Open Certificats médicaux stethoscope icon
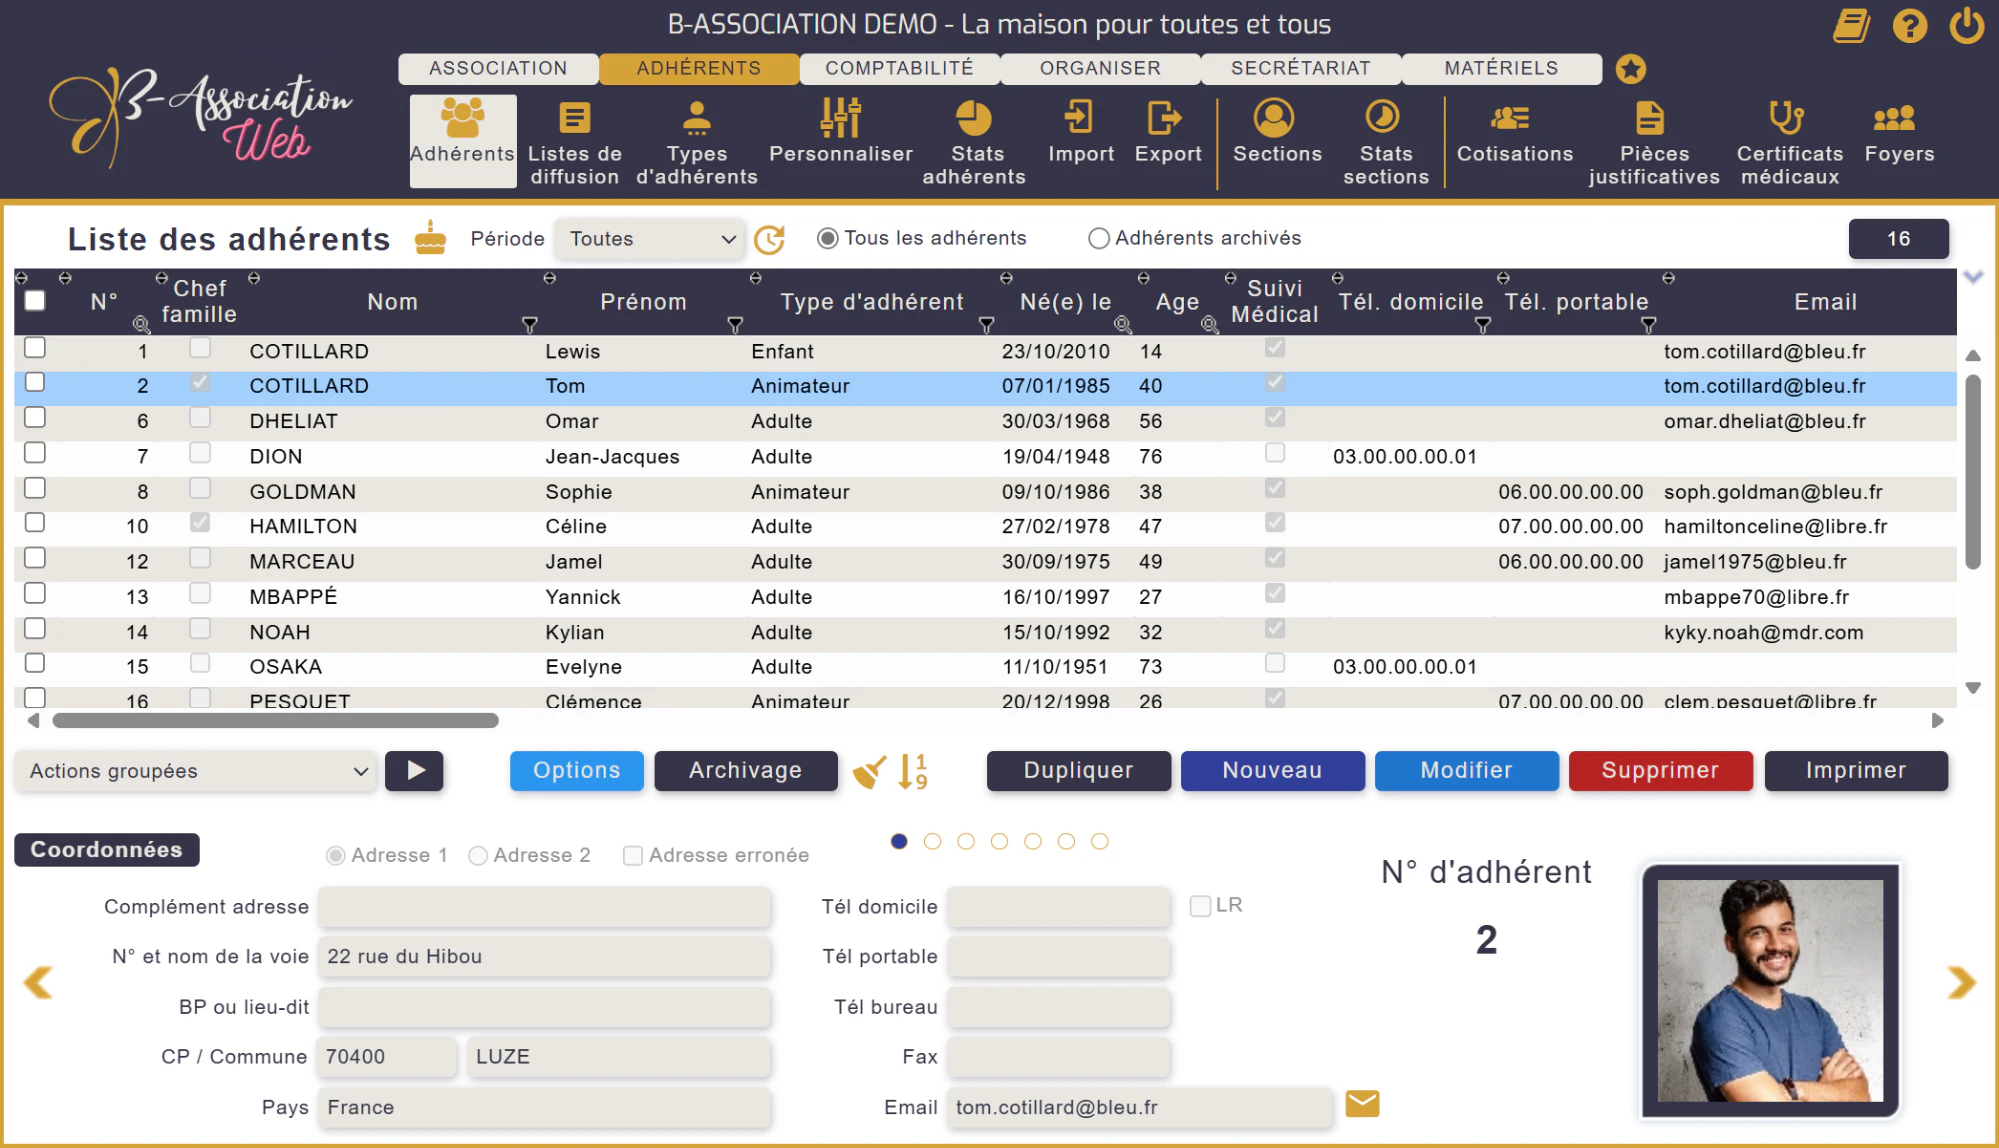Image resolution: width=1999 pixels, height=1148 pixels. click(x=1787, y=118)
